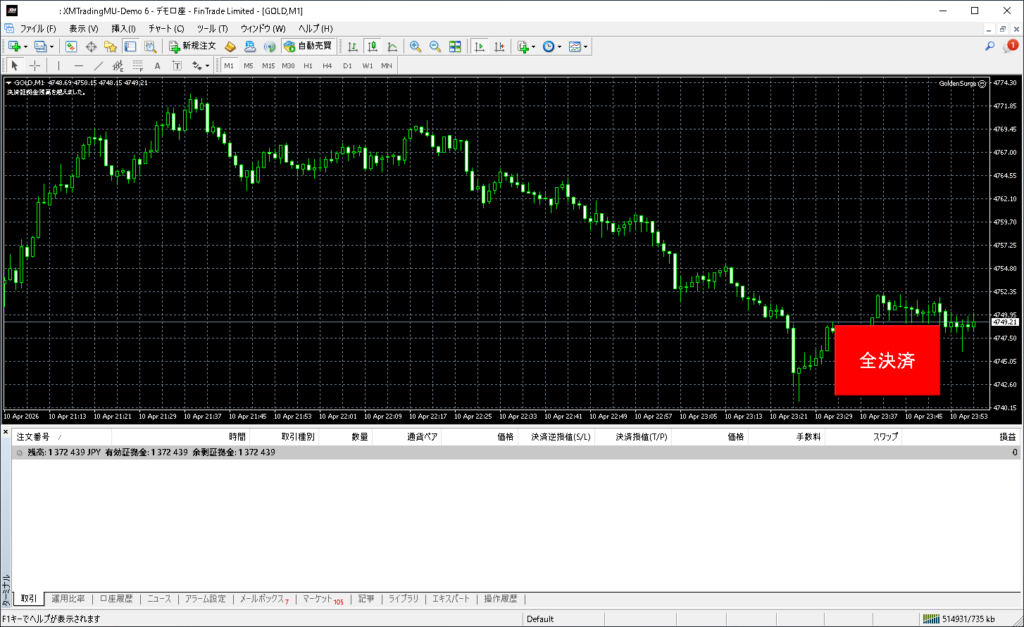Click the zoom in magnifier icon
This screenshot has height=627, width=1024.
[415, 46]
